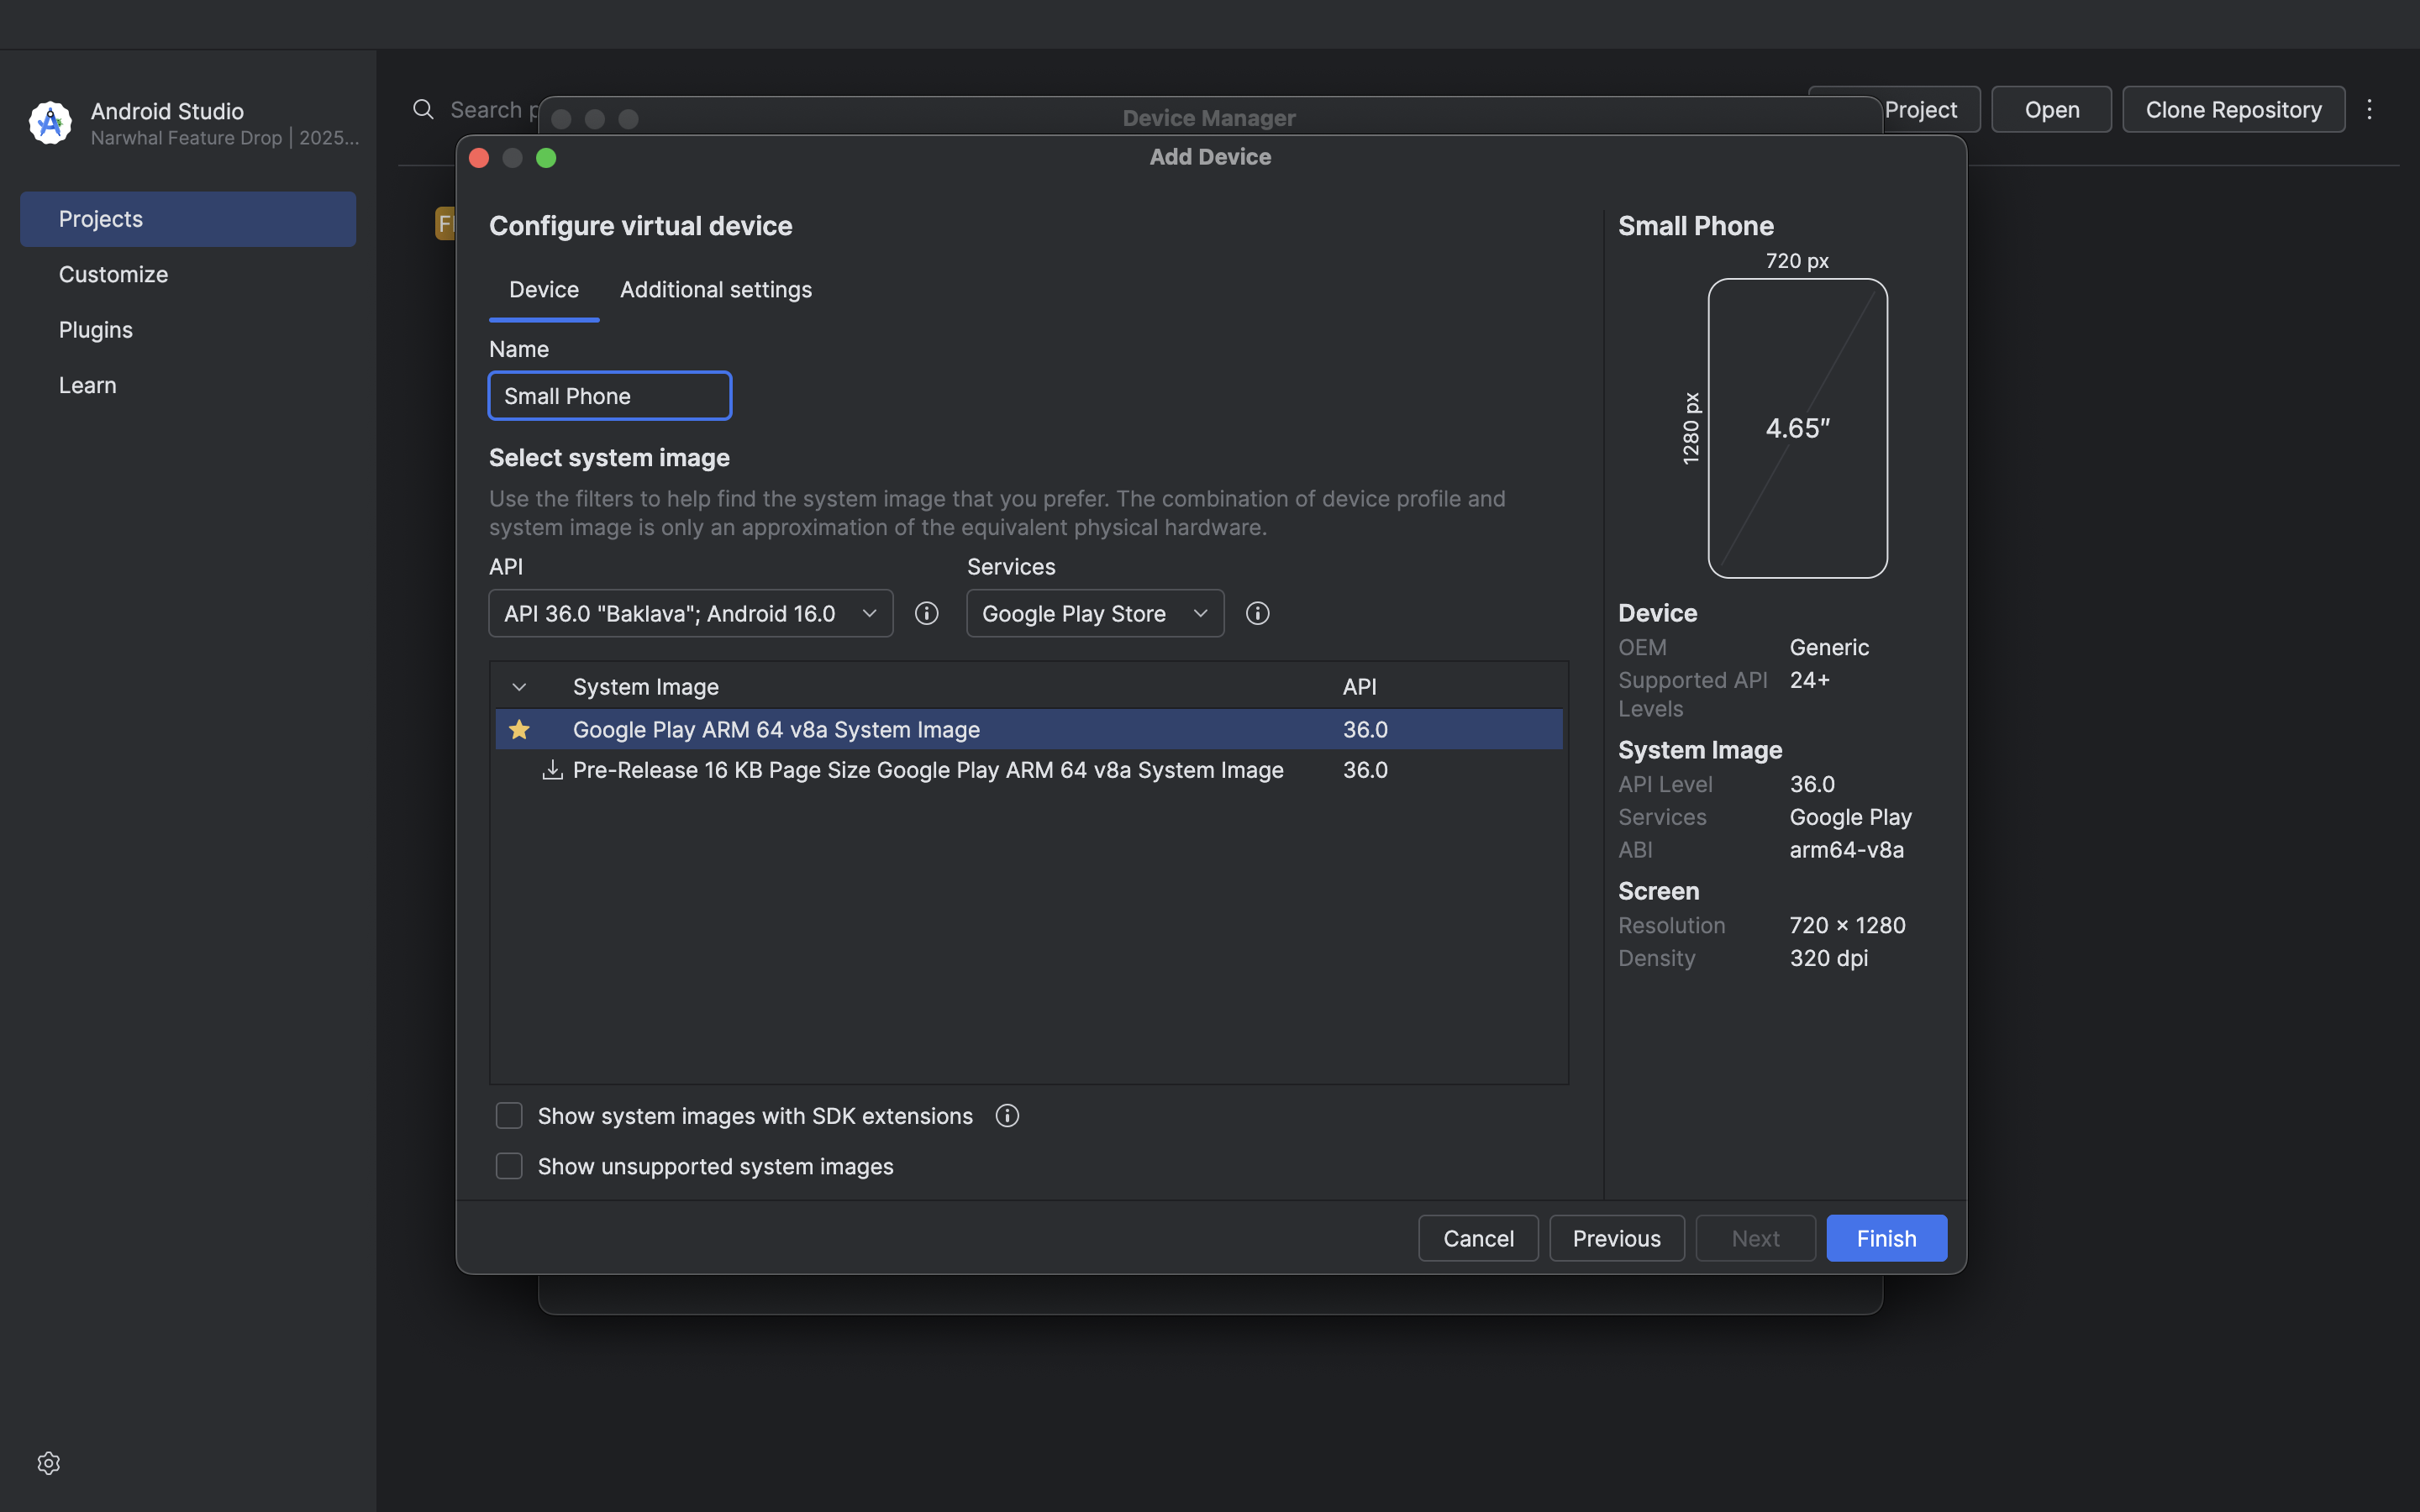2420x1512 pixels.
Task: Click the Cancel button
Action: 1478,1238
